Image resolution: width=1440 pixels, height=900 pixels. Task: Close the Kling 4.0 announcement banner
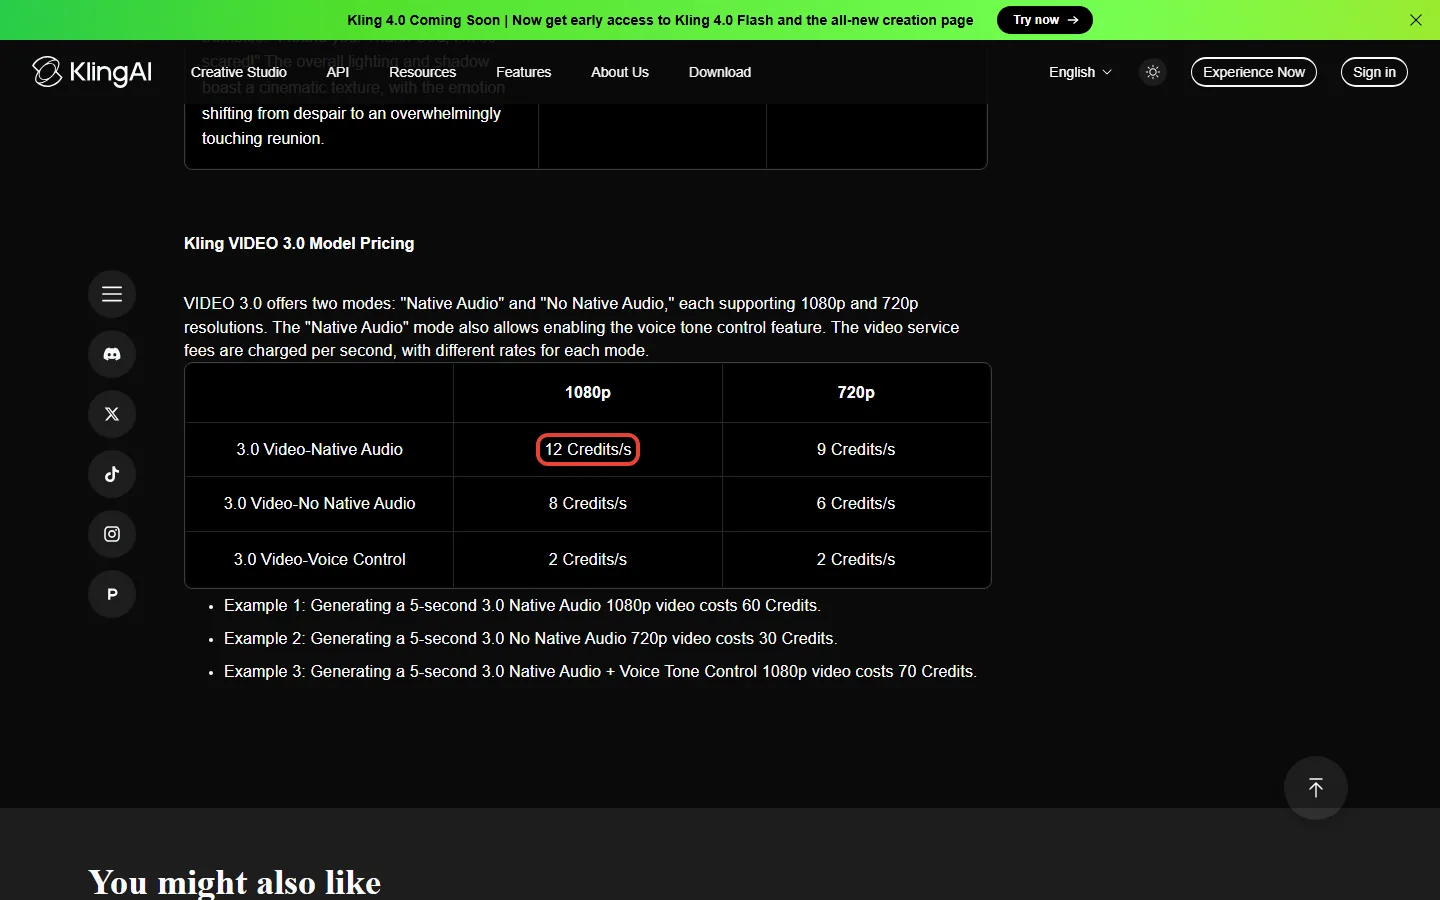click(1416, 20)
